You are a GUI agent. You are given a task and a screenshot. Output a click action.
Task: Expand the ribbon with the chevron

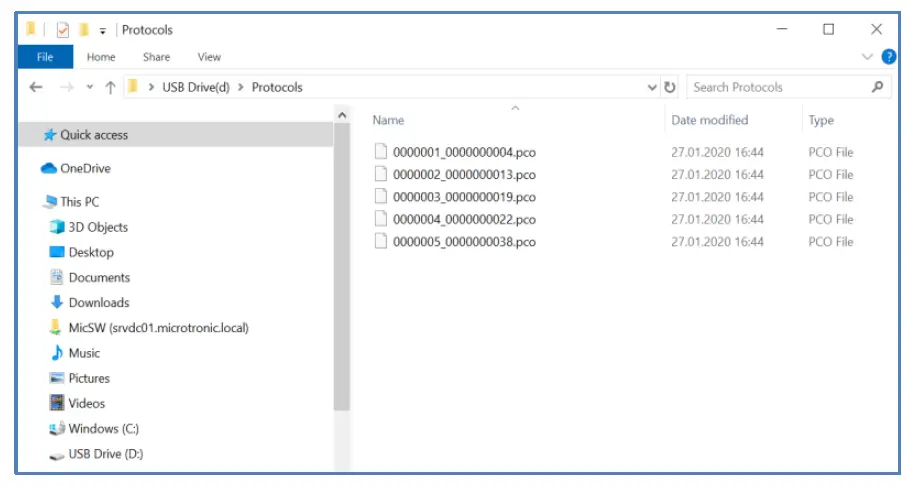point(867,57)
